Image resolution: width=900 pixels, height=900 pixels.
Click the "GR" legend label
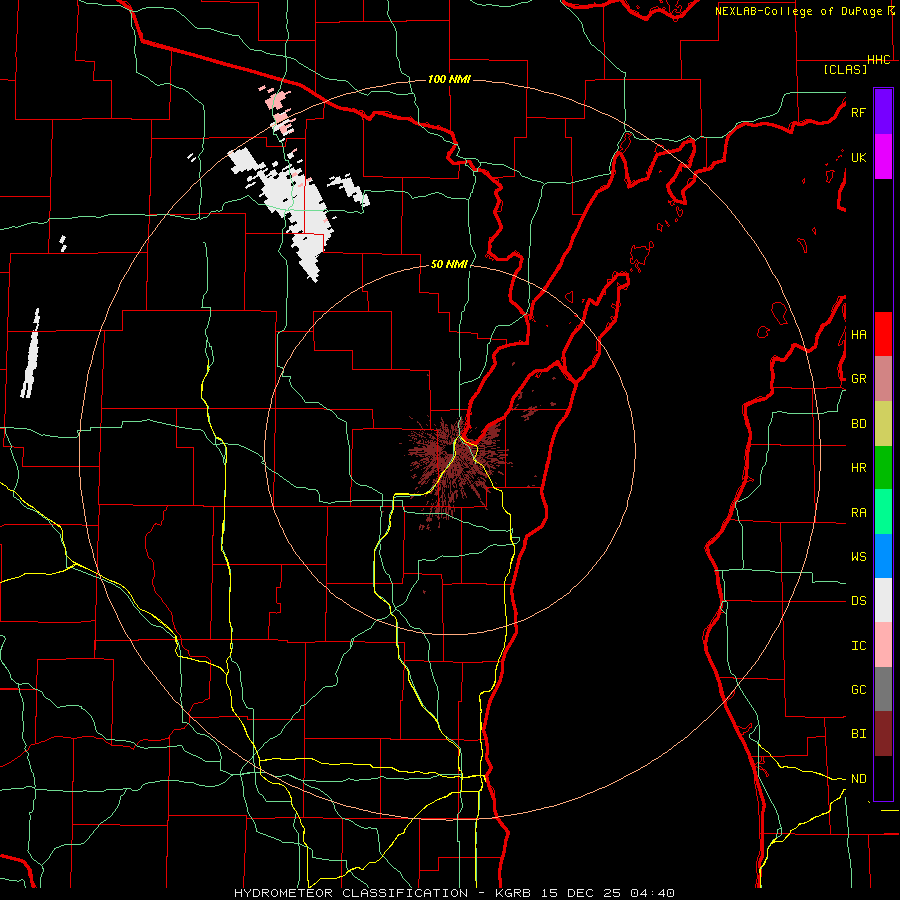(x=858, y=379)
